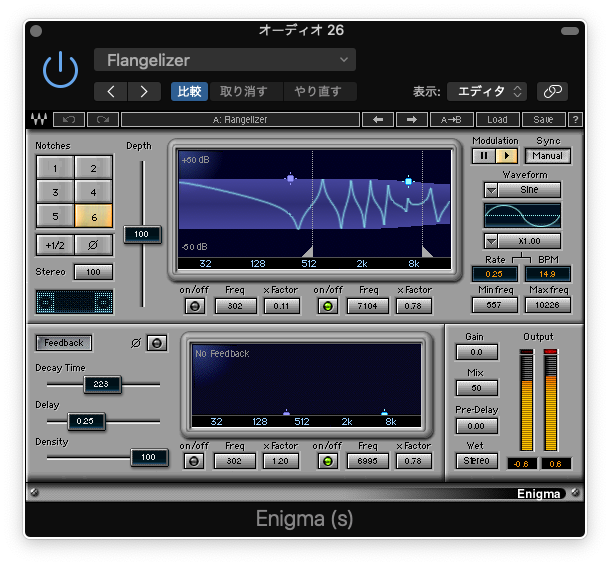Click the やり直す redo button
Image resolution: width=610 pixels, height=566 pixels.
pos(318,91)
